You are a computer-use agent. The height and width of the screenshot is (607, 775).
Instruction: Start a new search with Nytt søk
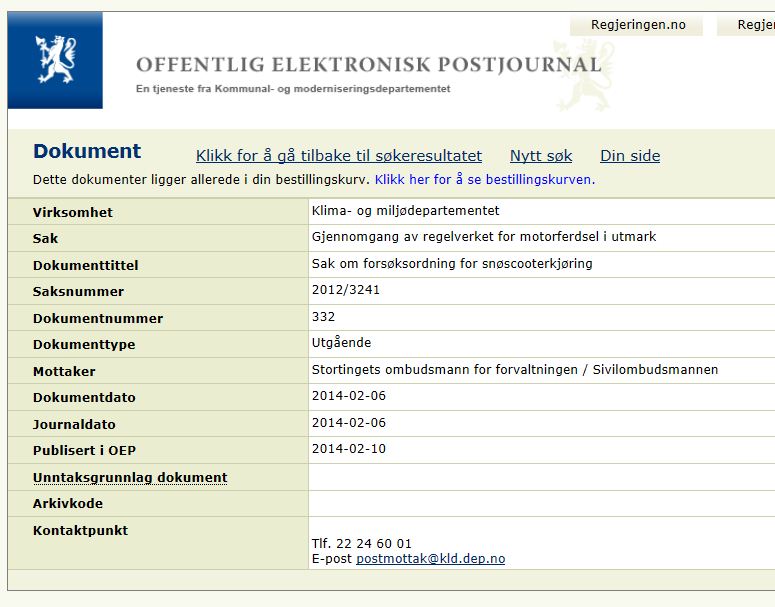coord(541,156)
